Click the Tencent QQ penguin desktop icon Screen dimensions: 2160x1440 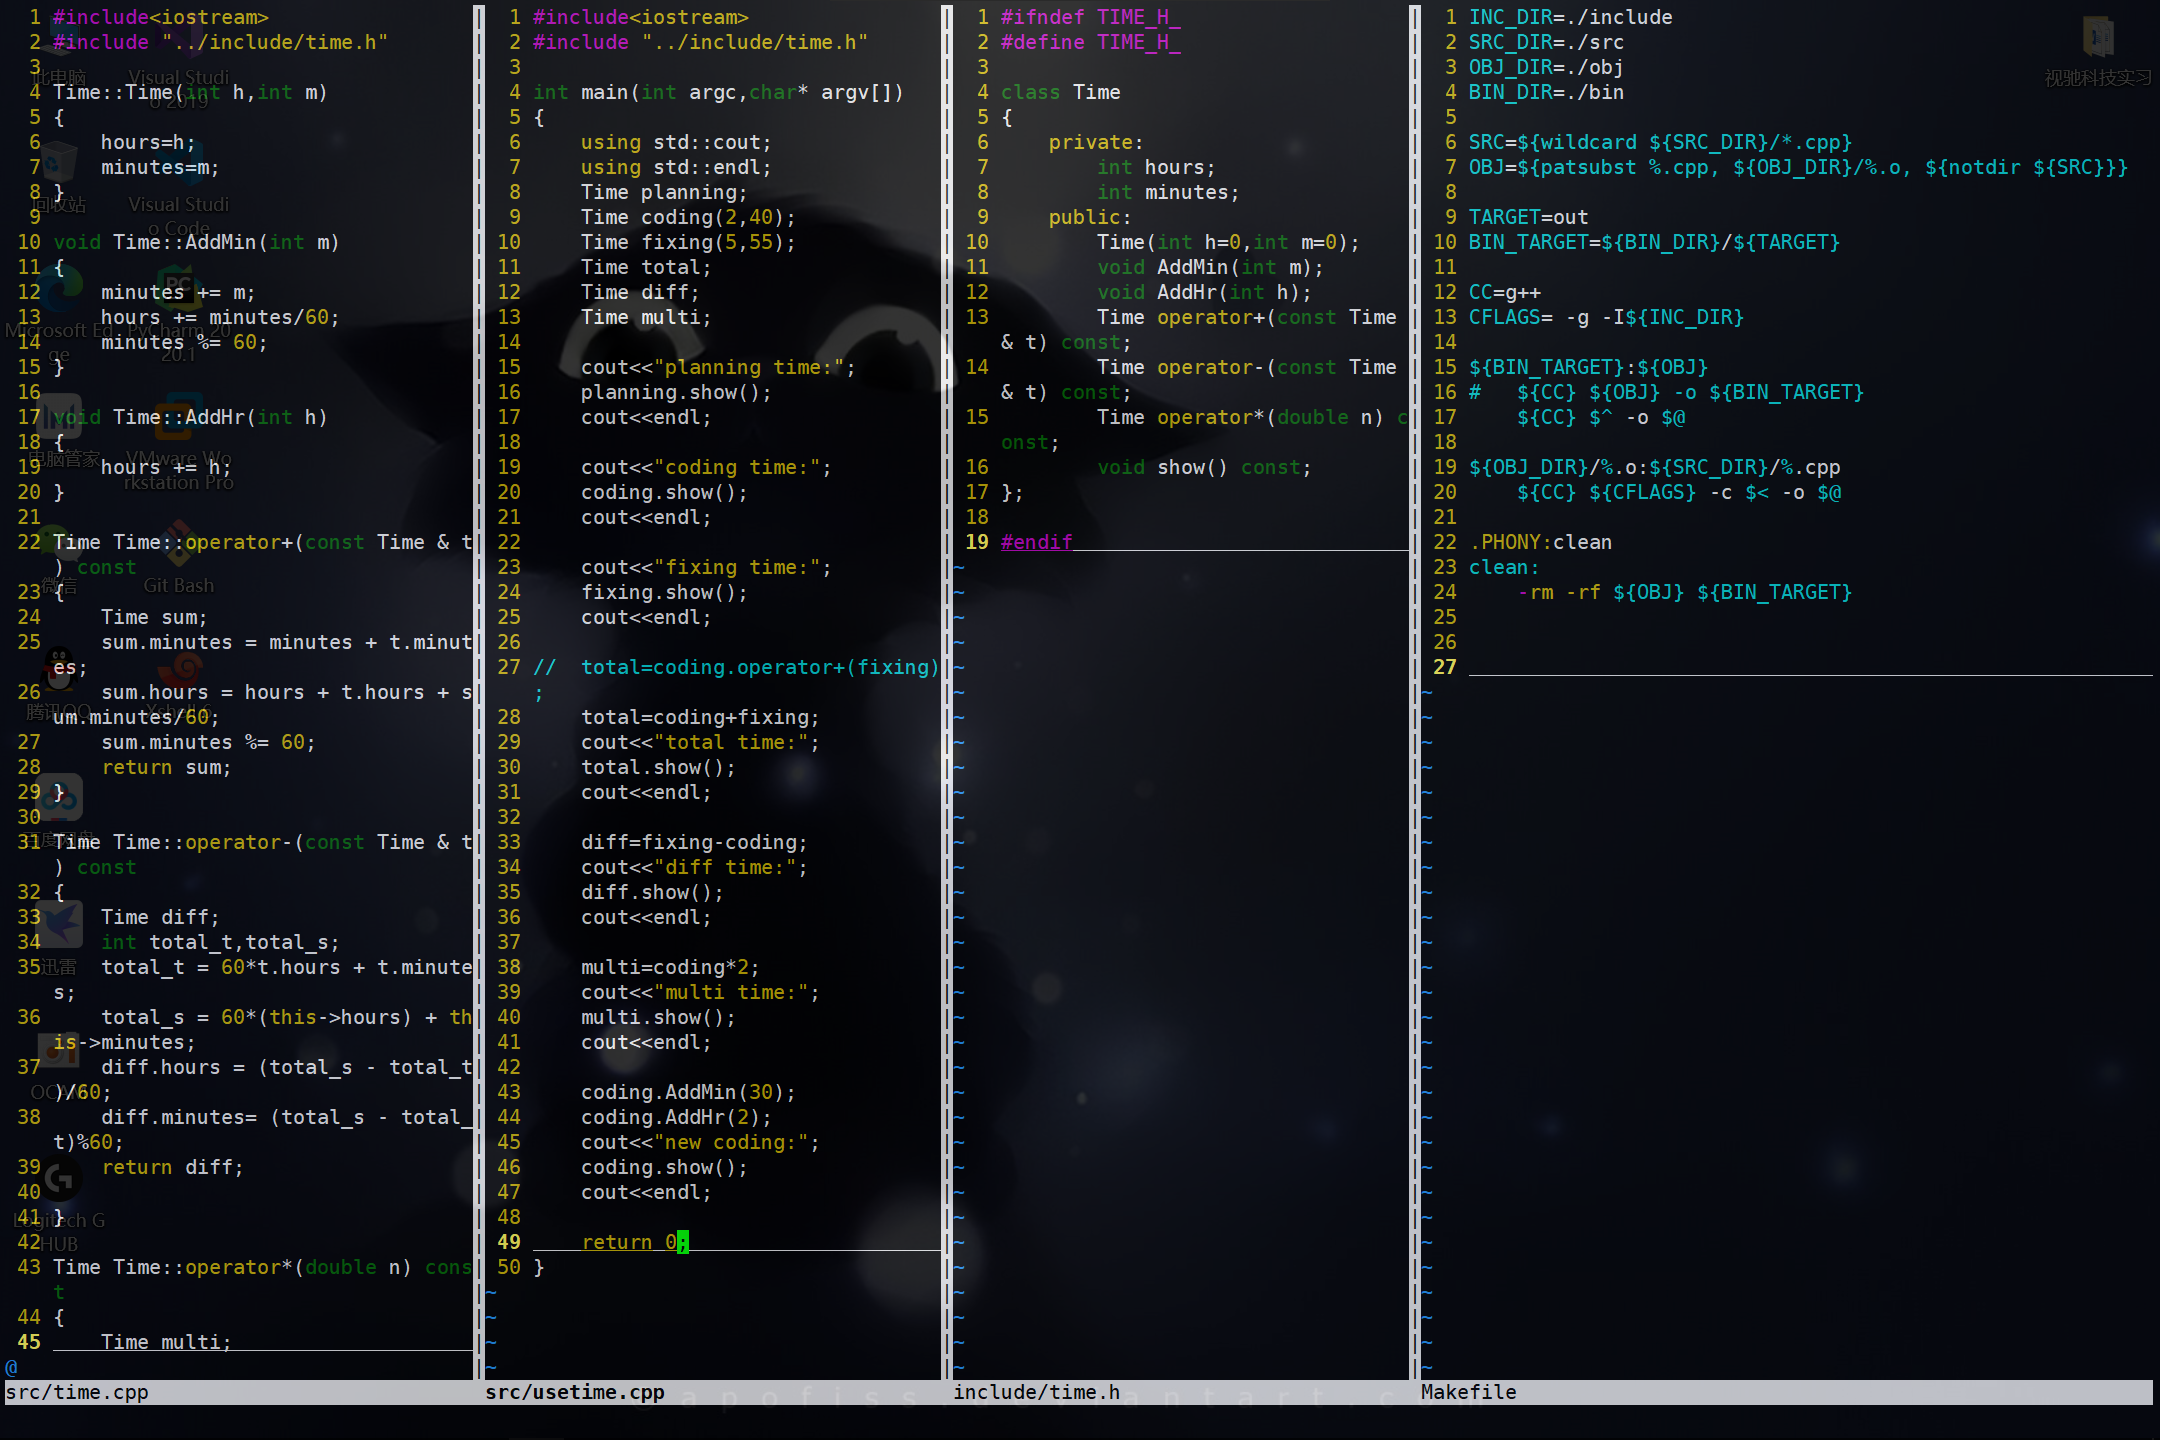coord(61,670)
